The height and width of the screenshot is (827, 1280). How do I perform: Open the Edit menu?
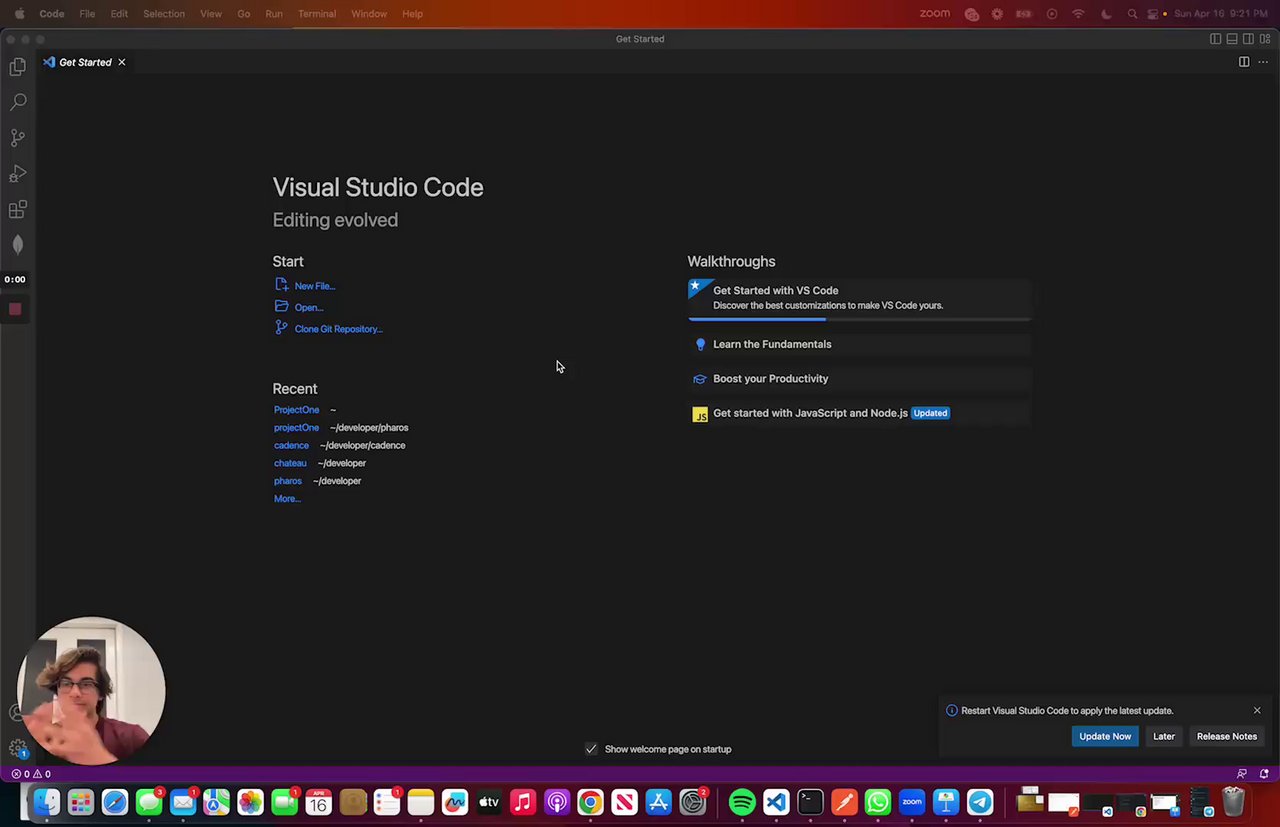coord(119,14)
